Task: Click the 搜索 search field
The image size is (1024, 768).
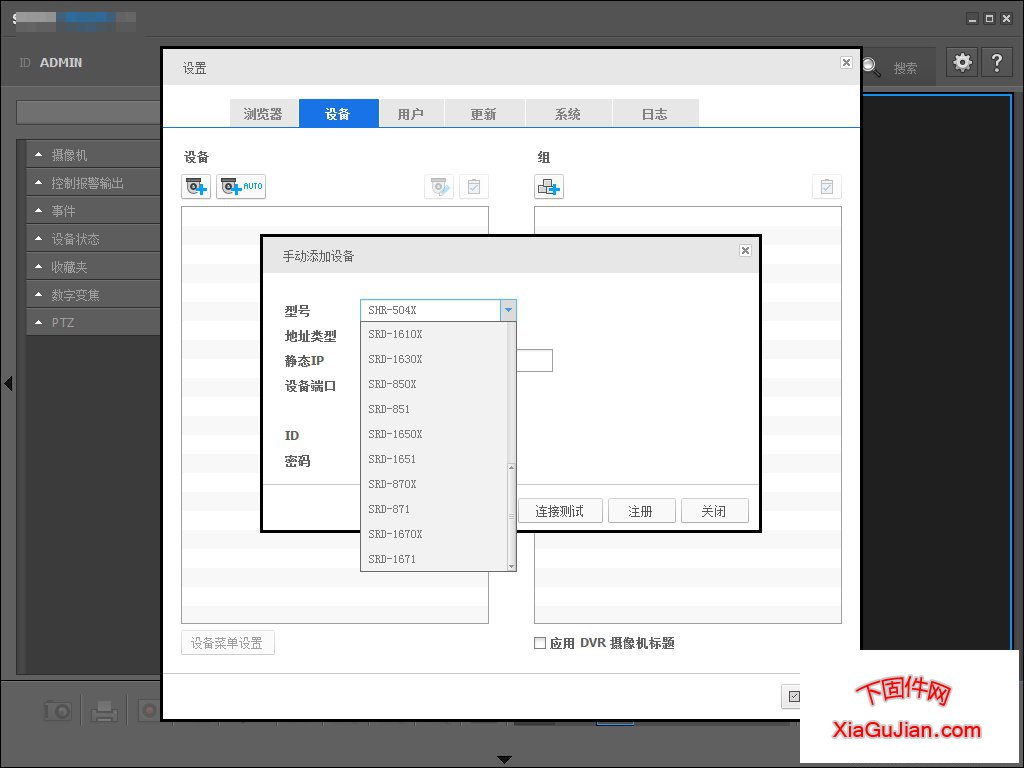Action: 905,68
